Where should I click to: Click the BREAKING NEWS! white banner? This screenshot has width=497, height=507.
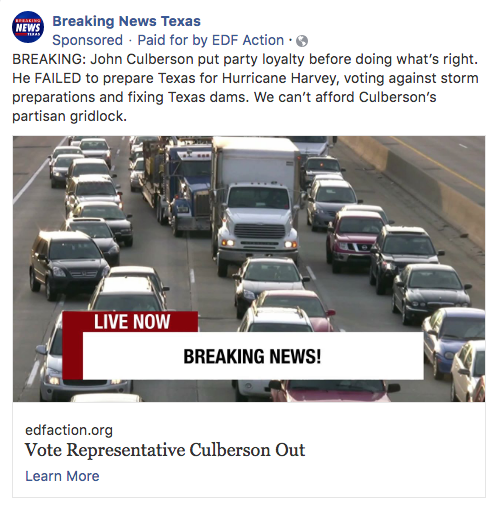[253, 356]
